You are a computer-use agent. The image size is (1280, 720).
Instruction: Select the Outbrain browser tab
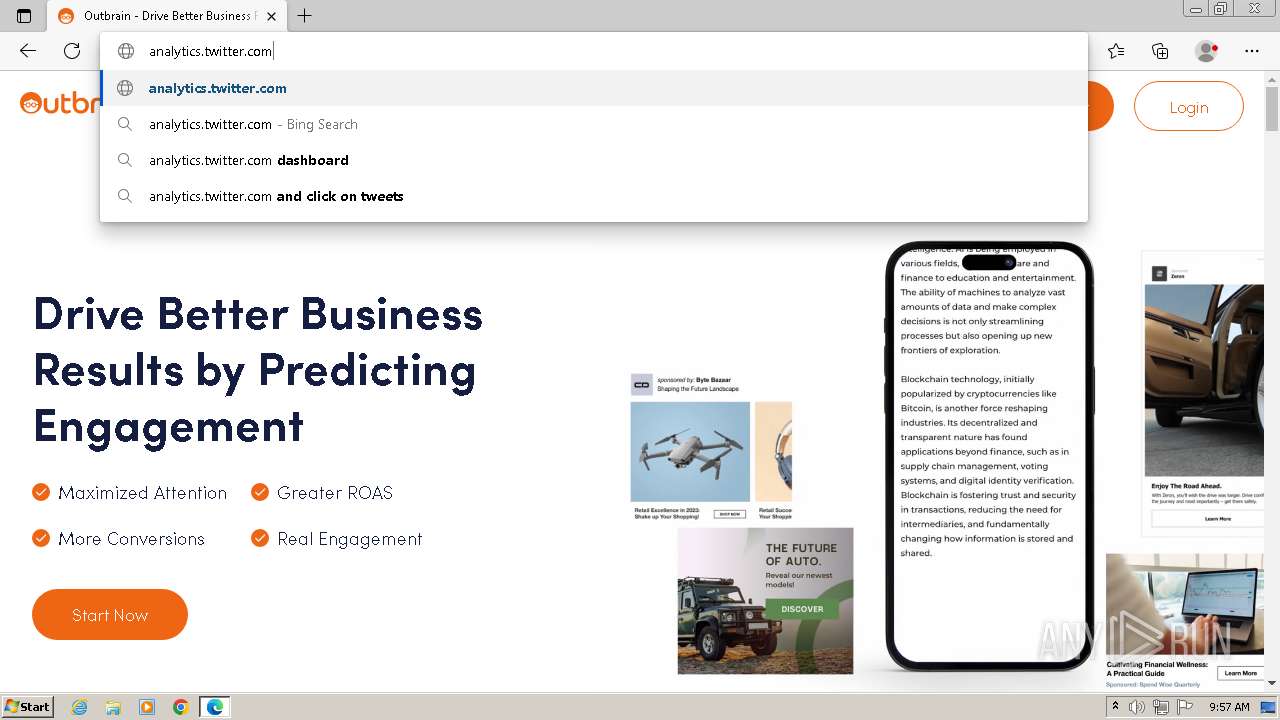(x=165, y=16)
